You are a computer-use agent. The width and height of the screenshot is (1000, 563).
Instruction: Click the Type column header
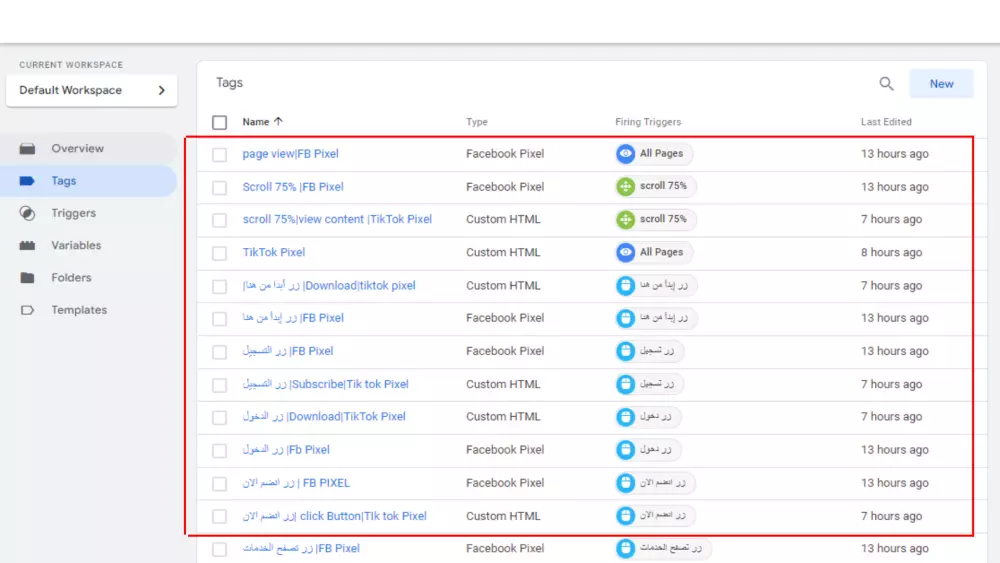[x=477, y=122]
